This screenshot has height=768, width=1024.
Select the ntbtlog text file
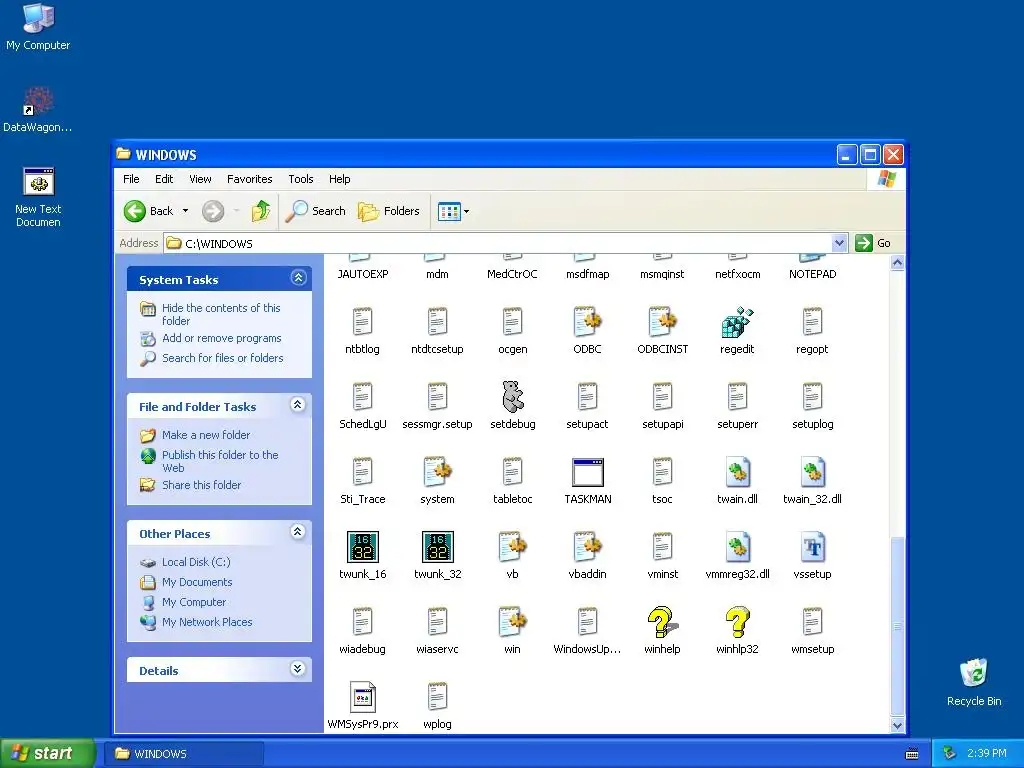[362, 323]
